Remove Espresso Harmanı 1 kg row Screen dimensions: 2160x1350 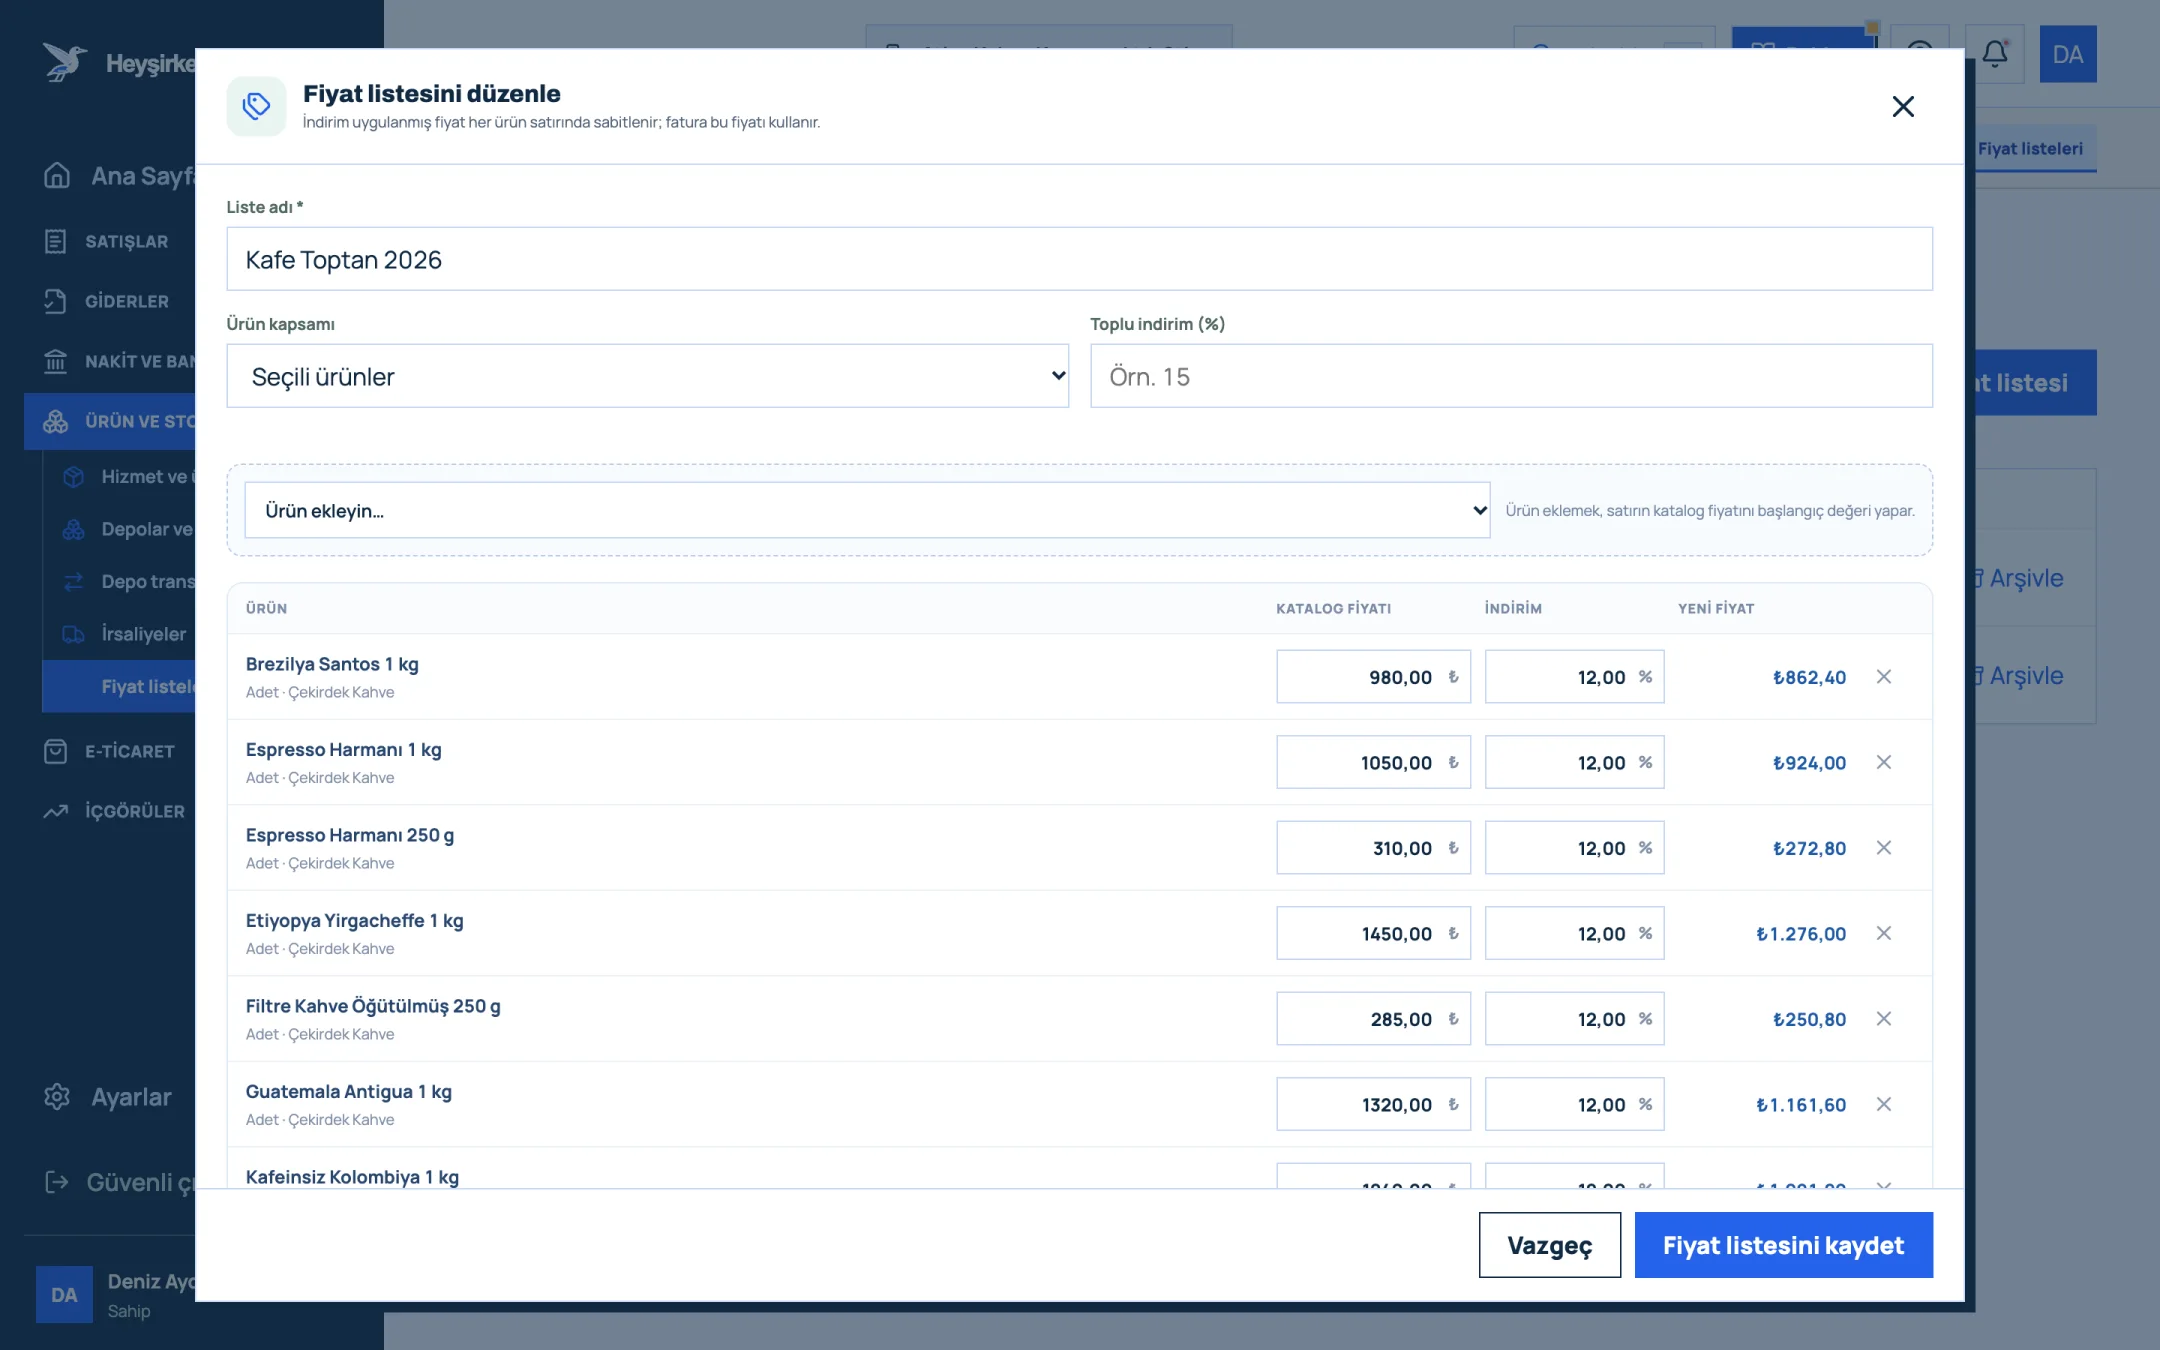(1884, 762)
